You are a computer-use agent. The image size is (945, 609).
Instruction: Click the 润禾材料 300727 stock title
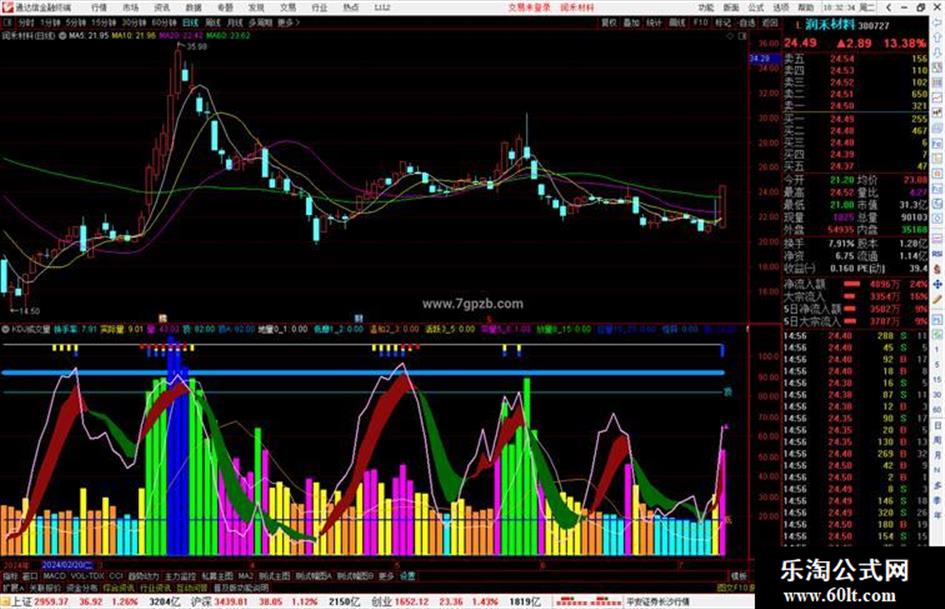pos(849,25)
